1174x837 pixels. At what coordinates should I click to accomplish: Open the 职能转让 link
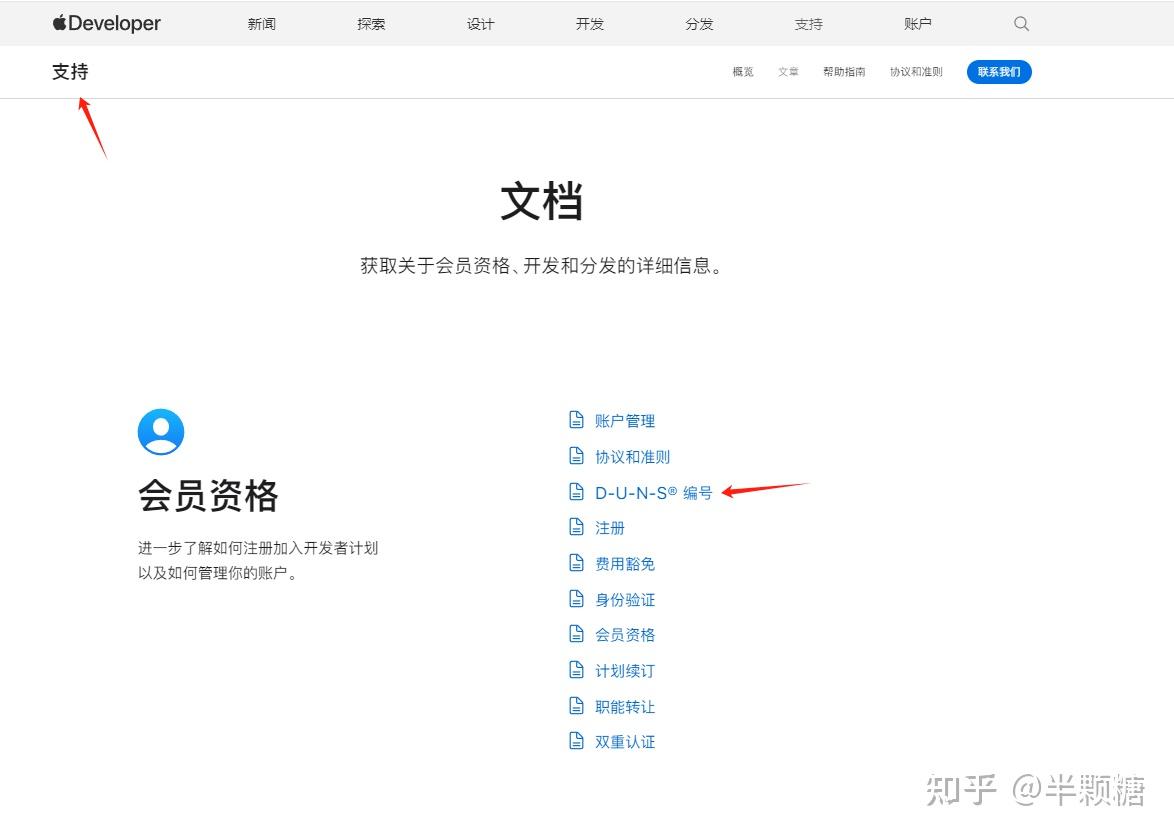(x=626, y=705)
